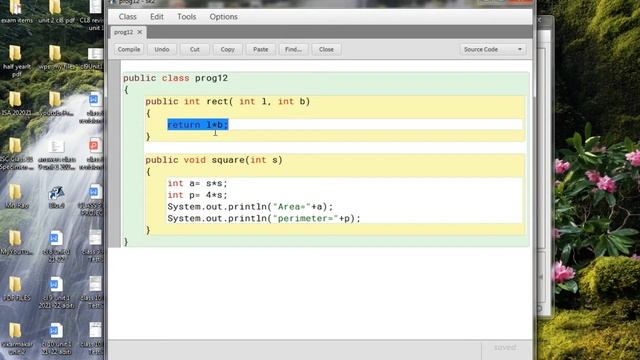Screen dimensions: 640x360
Task: Click the 'public class prog12' line
Action: tap(176, 78)
